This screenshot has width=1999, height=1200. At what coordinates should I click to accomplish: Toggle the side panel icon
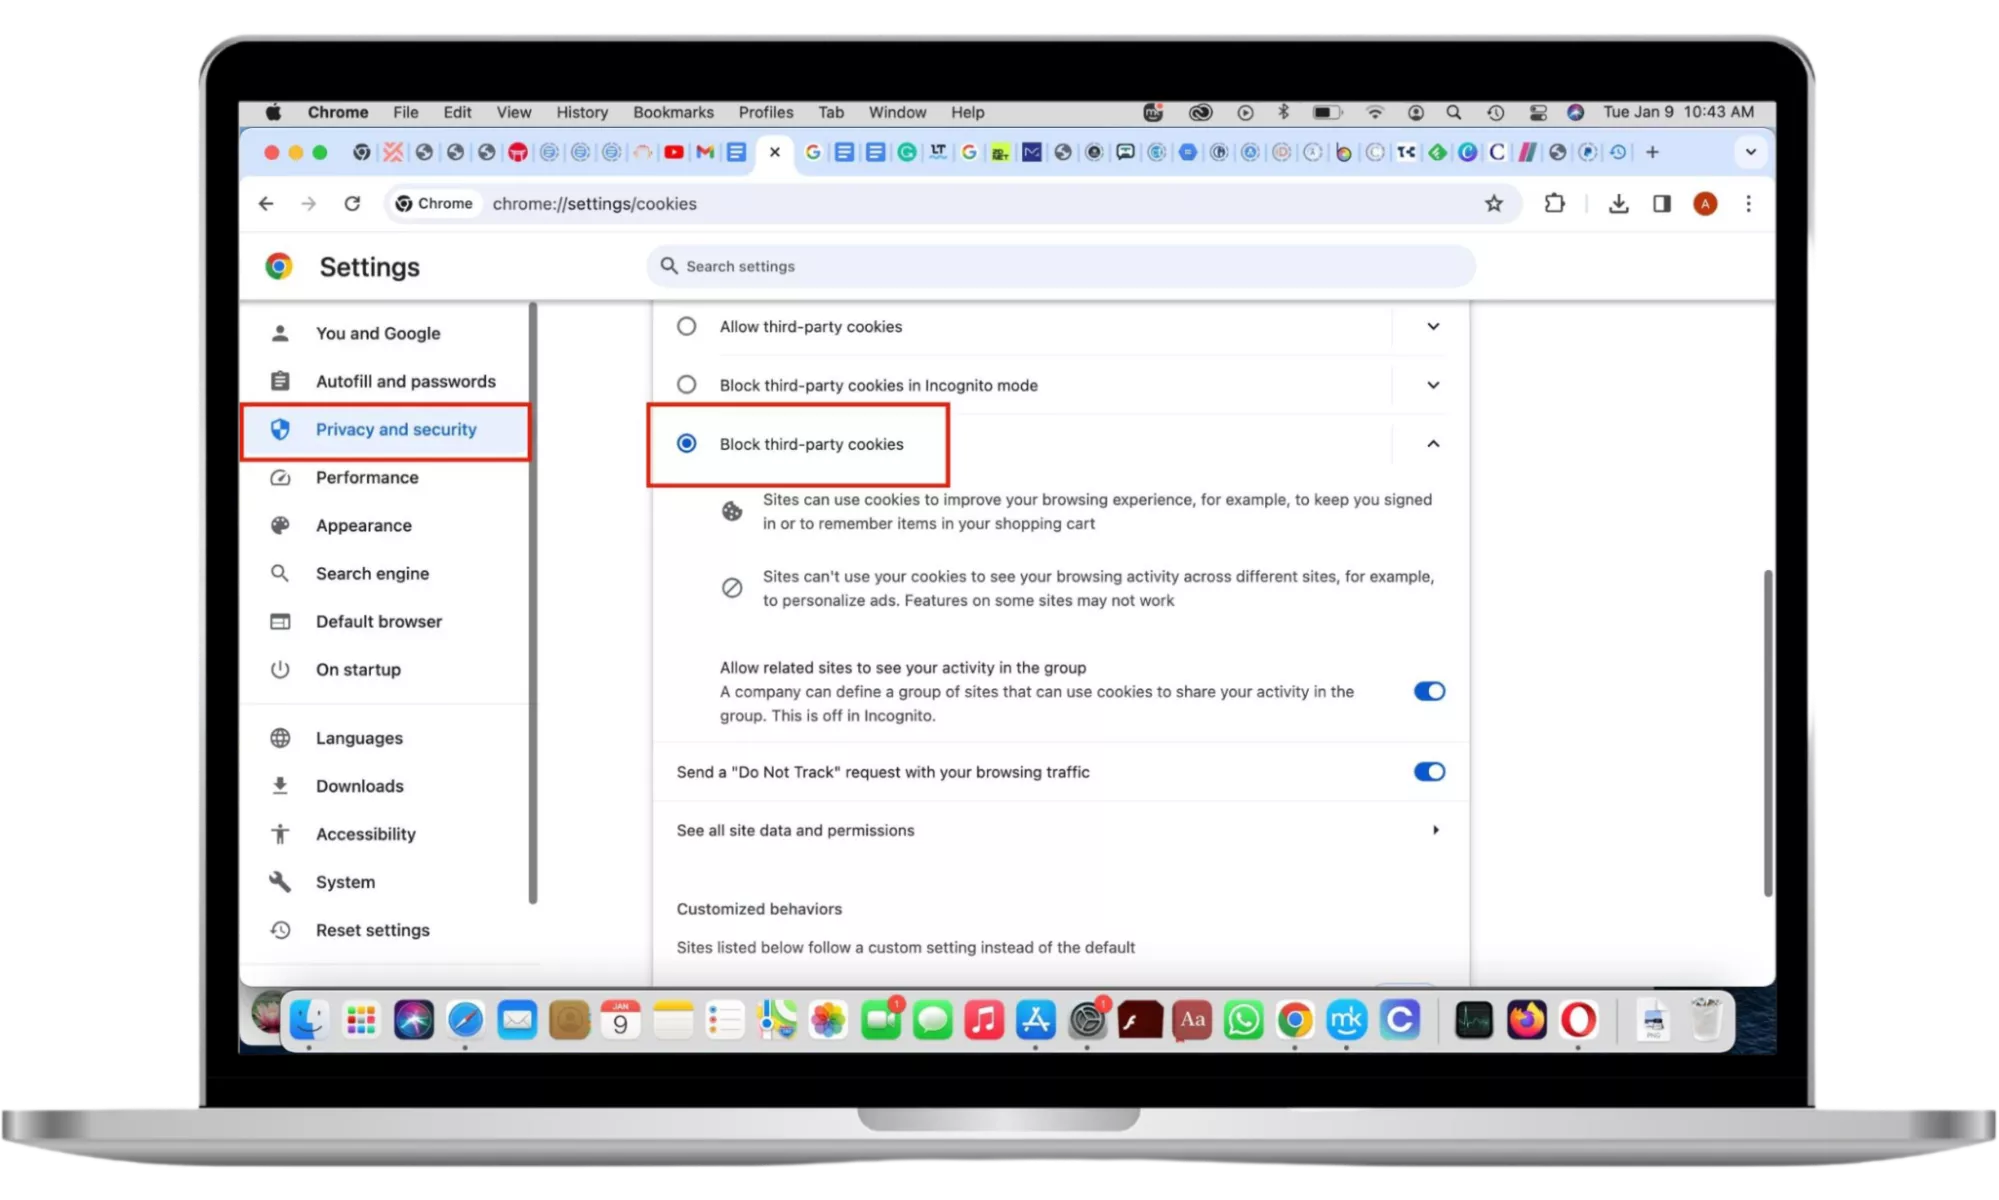[x=1662, y=204]
